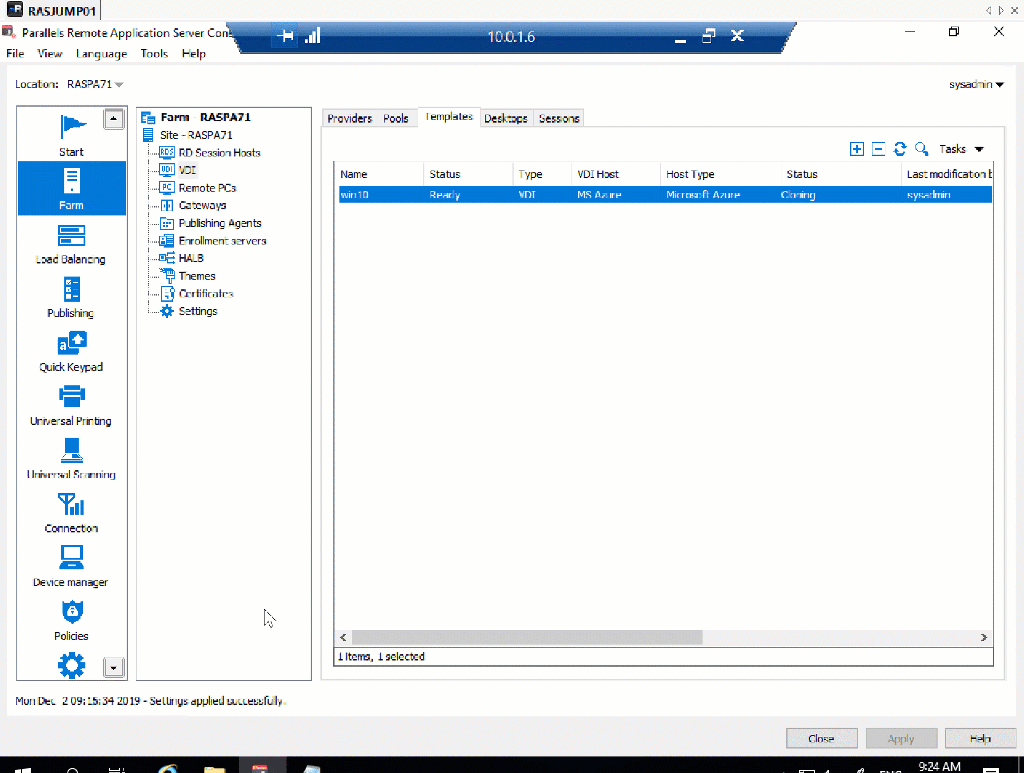Click the Add (plus) template icon
The width and height of the screenshot is (1024, 773).
coord(856,149)
